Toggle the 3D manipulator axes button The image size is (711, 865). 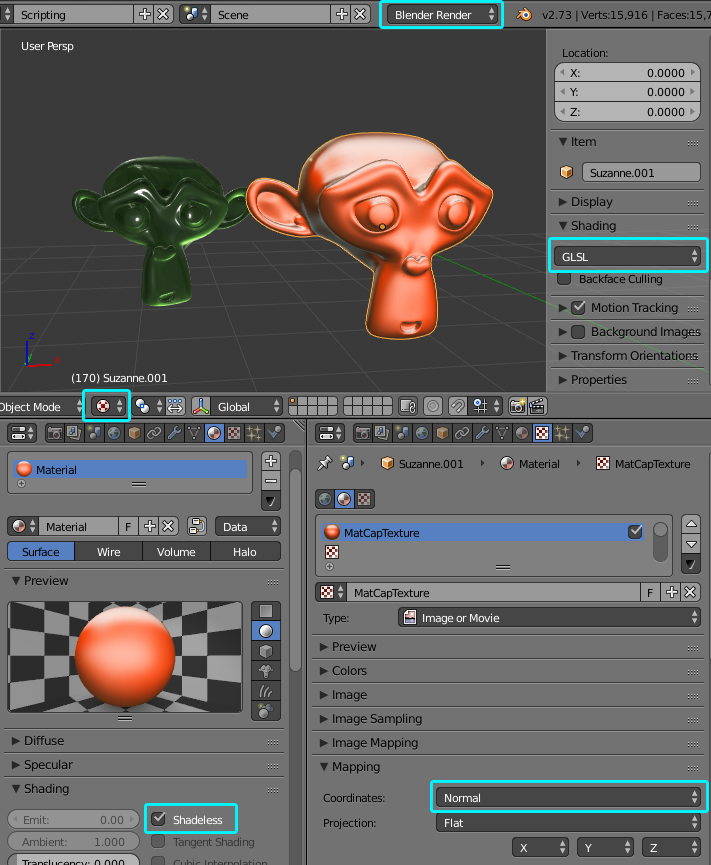pos(201,407)
